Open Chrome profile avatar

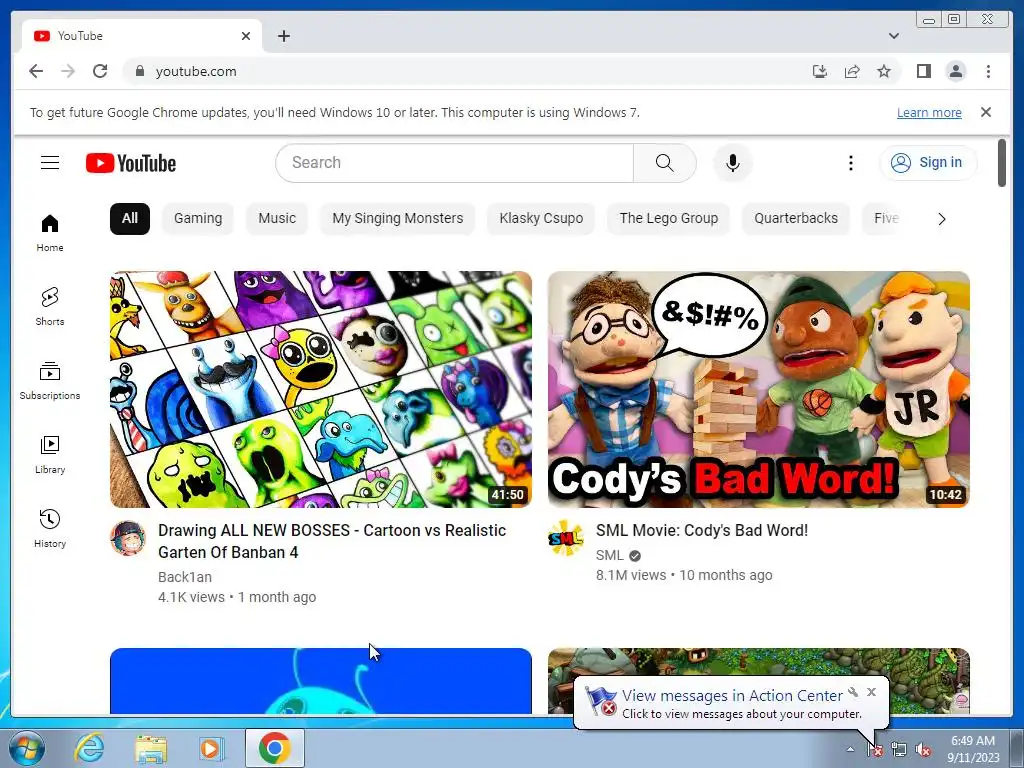955,71
